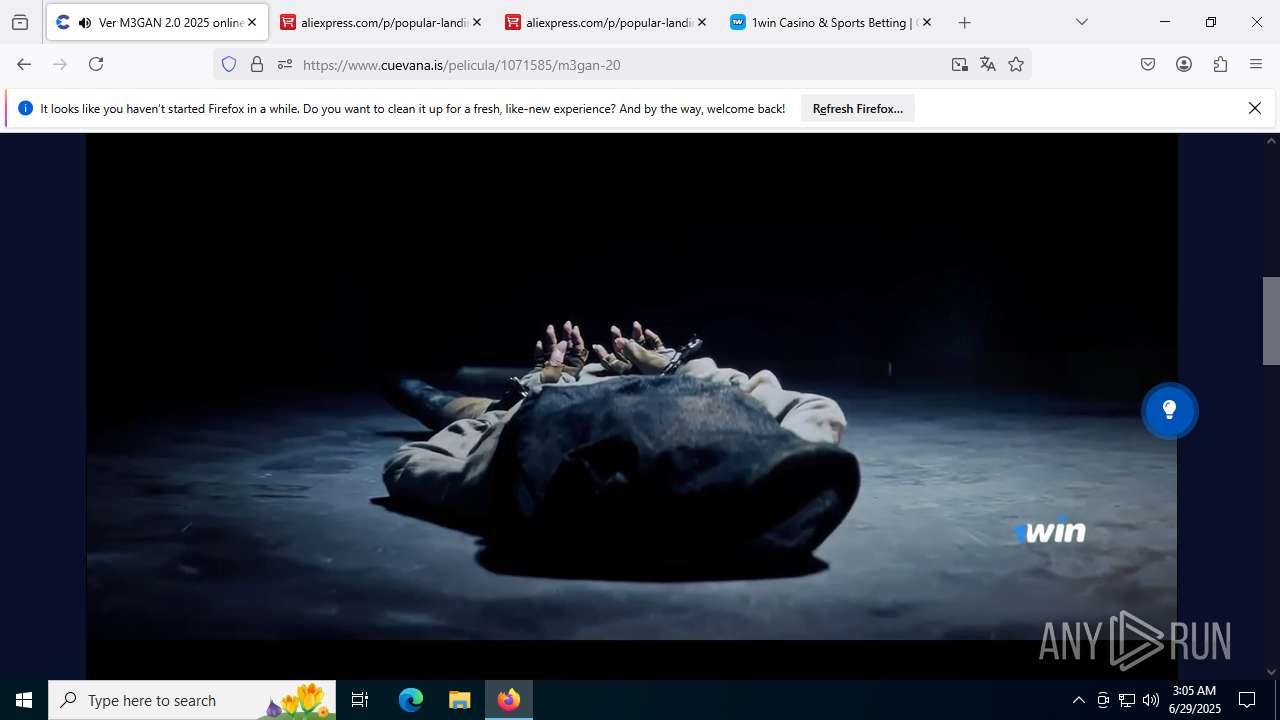Open the site permissions icon in the address bar
The height and width of the screenshot is (720, 1280).
click(x=285, y=64)
